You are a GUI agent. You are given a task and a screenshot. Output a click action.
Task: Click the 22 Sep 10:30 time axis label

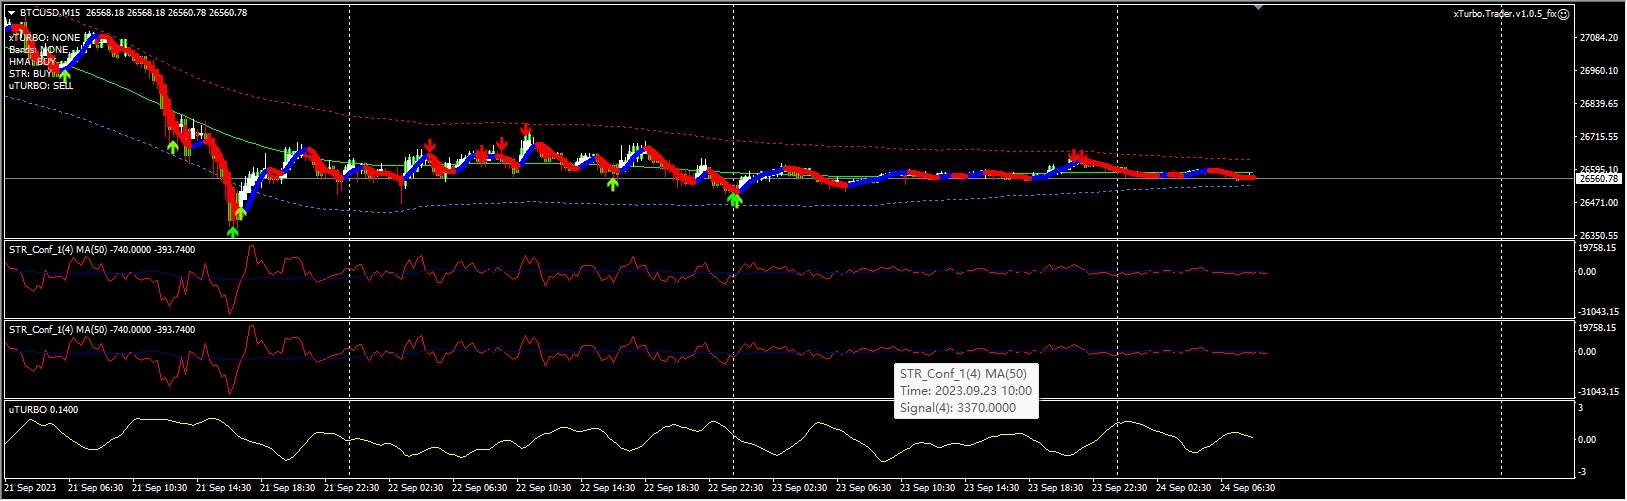(x=545, y=488)
